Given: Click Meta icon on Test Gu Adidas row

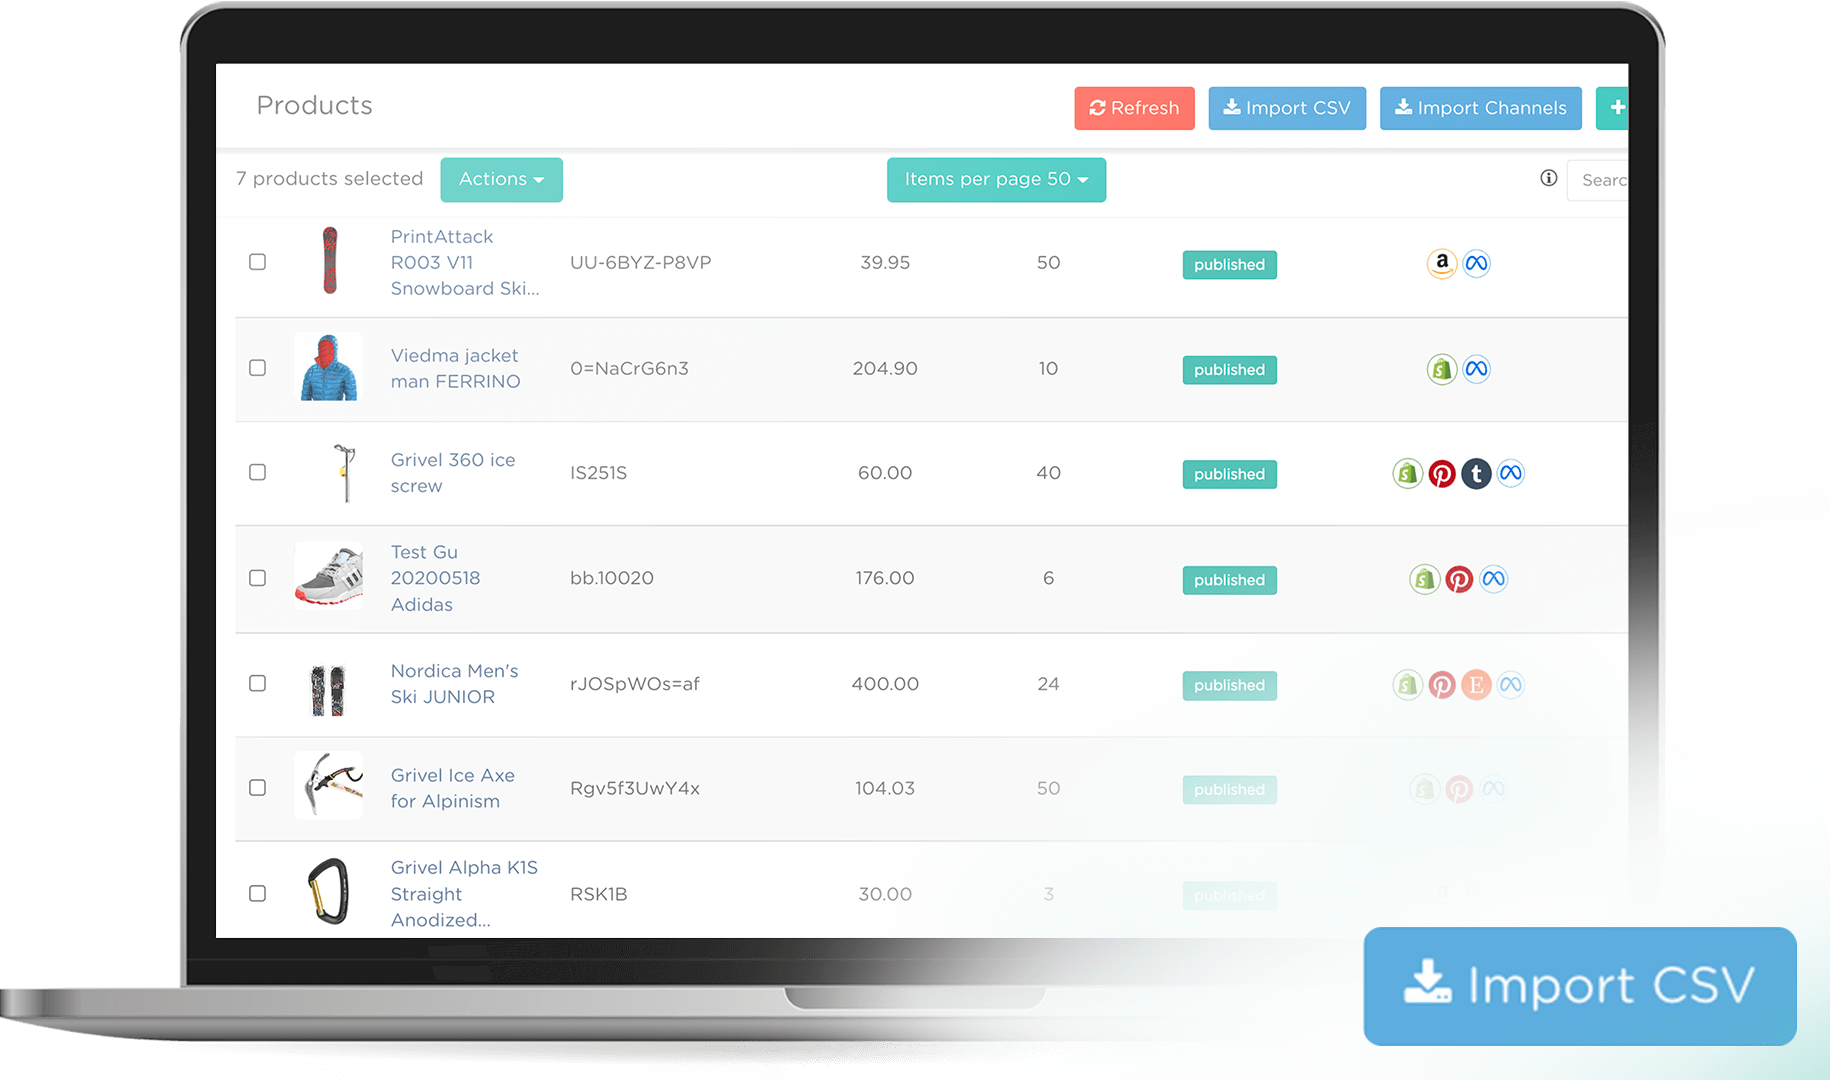Looking at the screenshot, I should click(x=1493, y=579).
